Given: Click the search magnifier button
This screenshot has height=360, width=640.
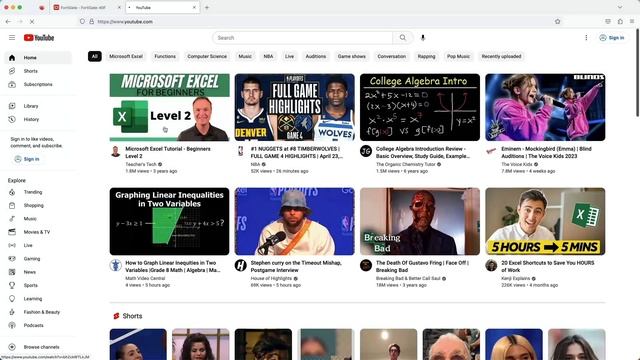Looking at the screenshot, I should tap(403, 38).
